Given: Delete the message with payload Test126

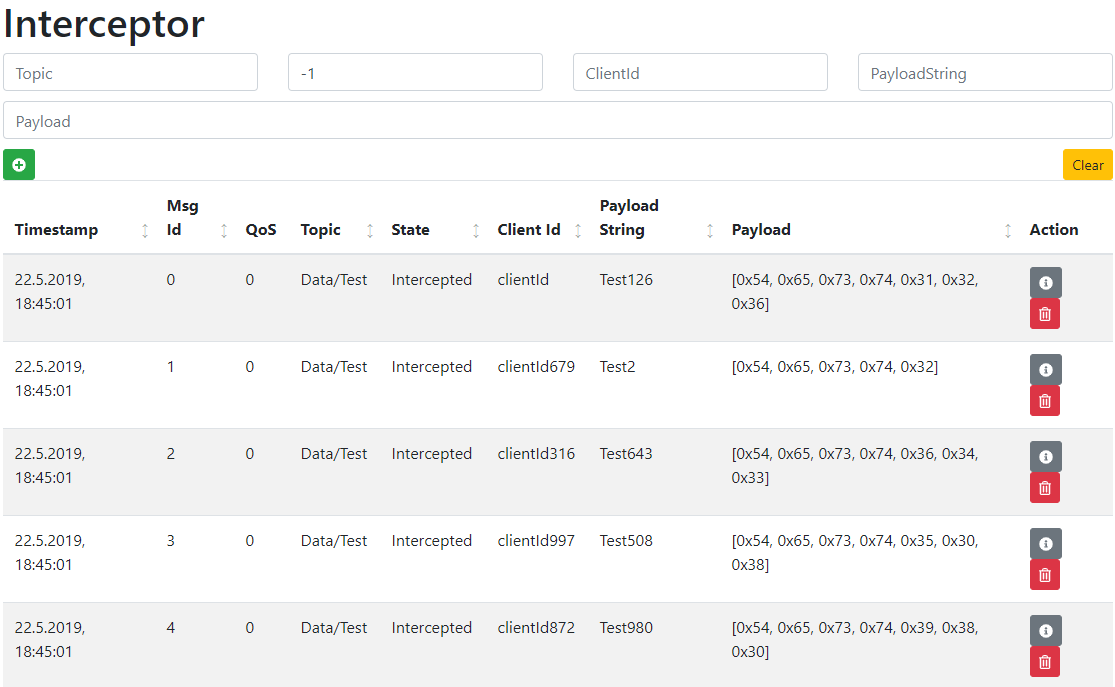Looking at the screenshot, I should coord(1045,314).
